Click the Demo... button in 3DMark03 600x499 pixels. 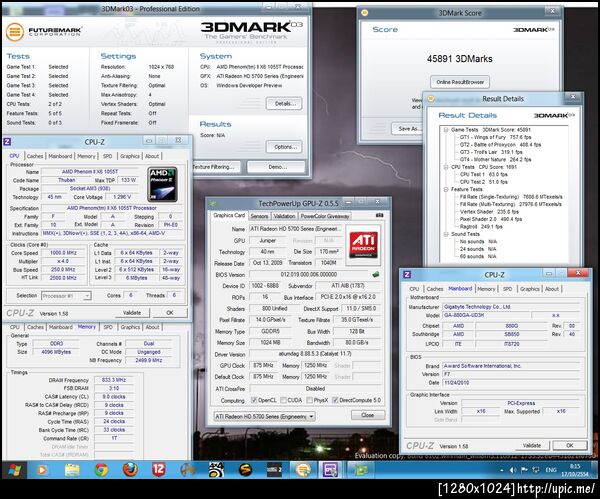point(277,167)
